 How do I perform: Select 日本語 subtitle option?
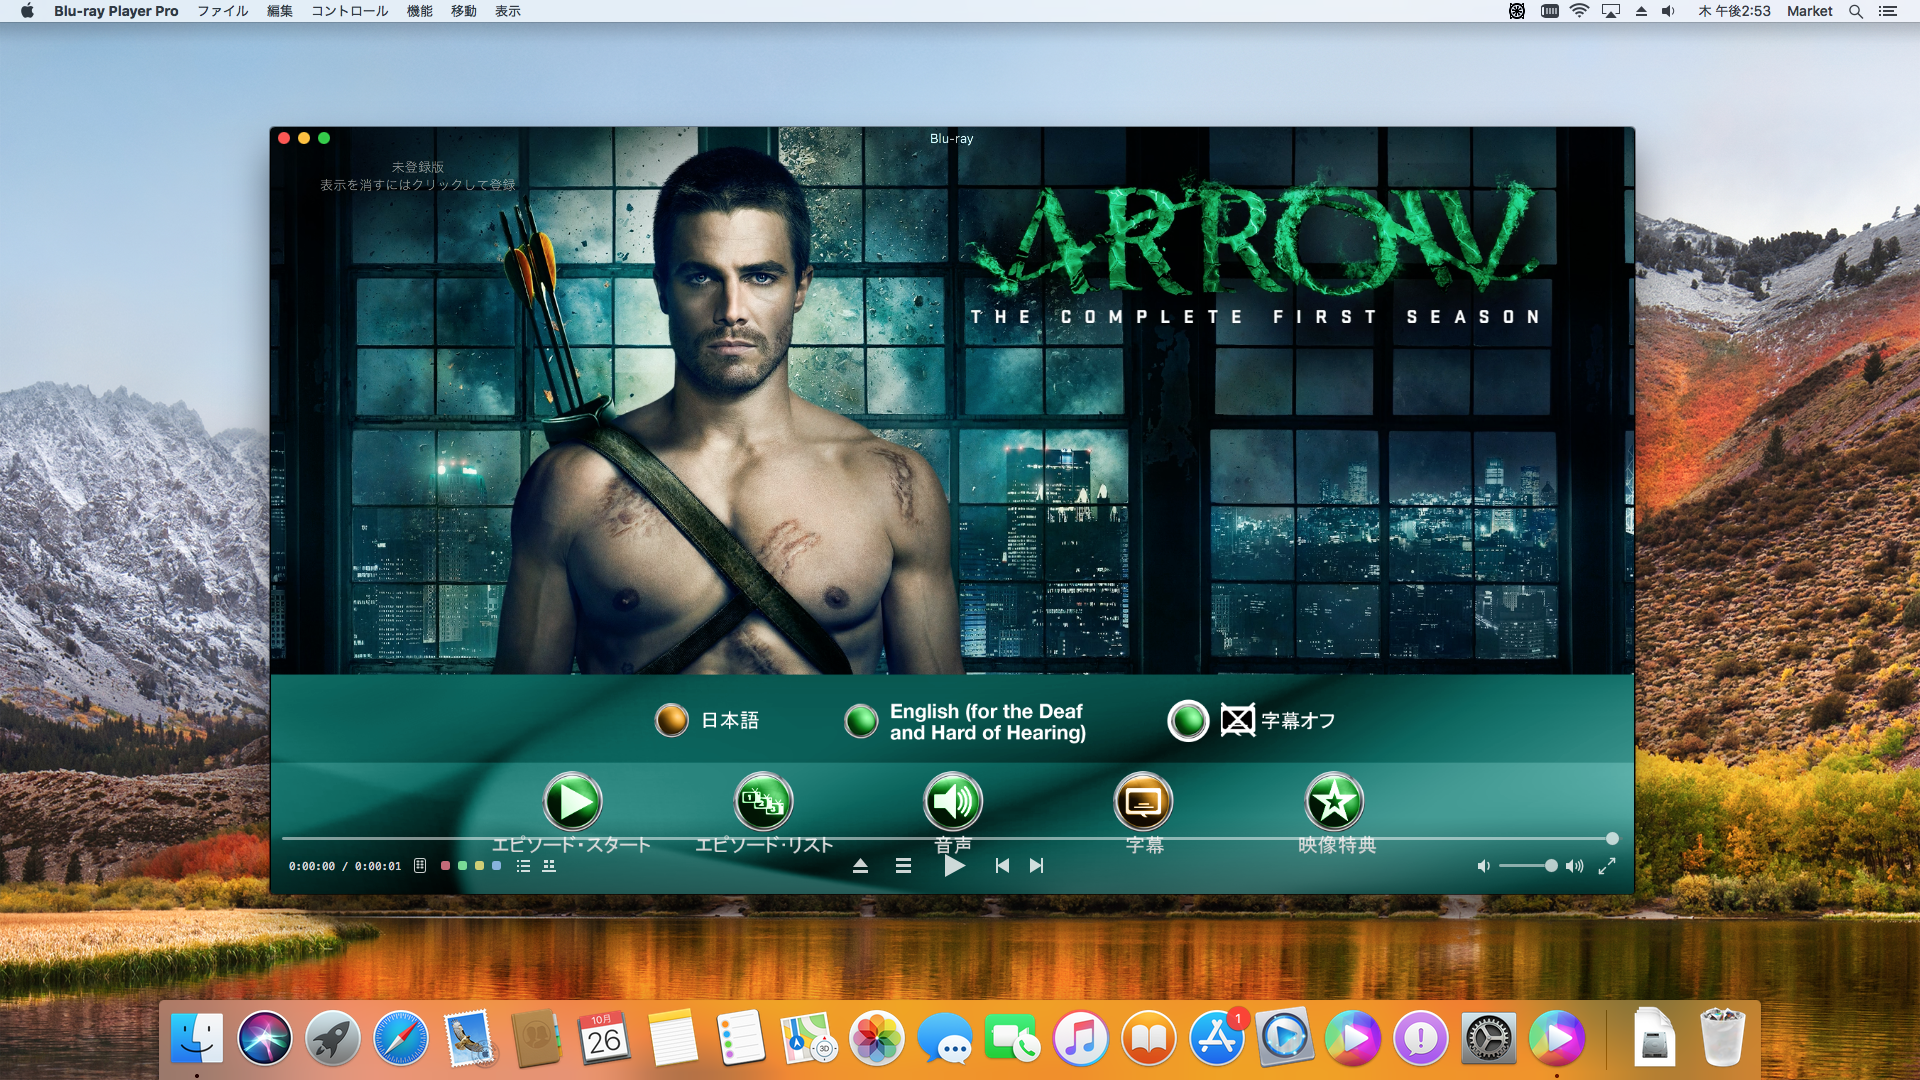672,720
